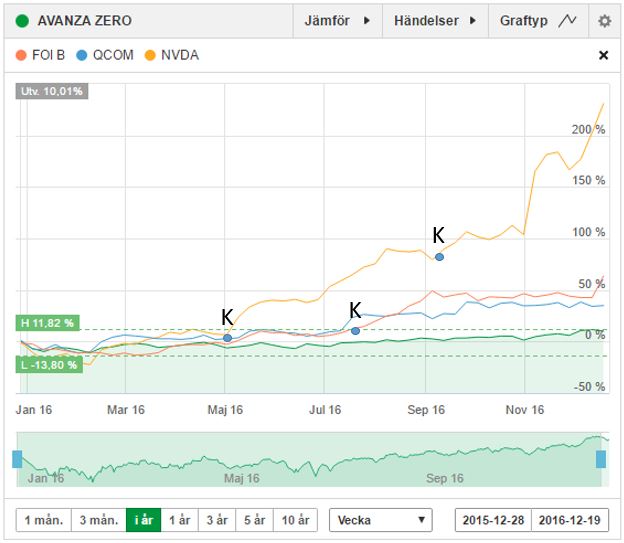
Task: Select the 5 år time range
Action: coord(254,520)
